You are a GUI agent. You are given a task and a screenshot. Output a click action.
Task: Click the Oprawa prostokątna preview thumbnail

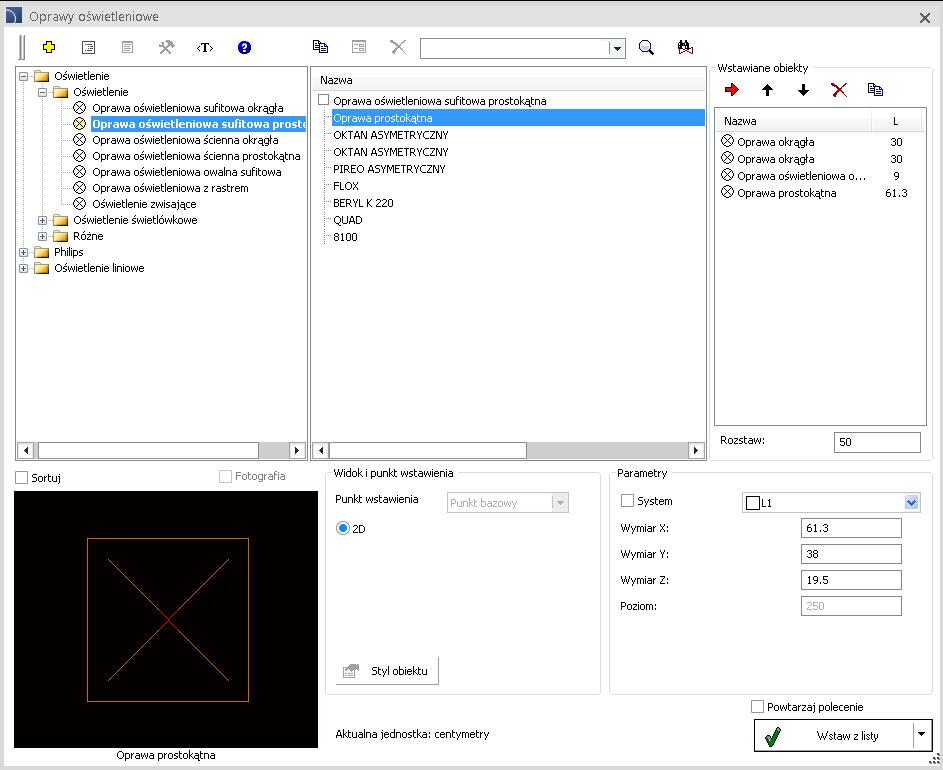pyautogui.click(x=166, y=620)
